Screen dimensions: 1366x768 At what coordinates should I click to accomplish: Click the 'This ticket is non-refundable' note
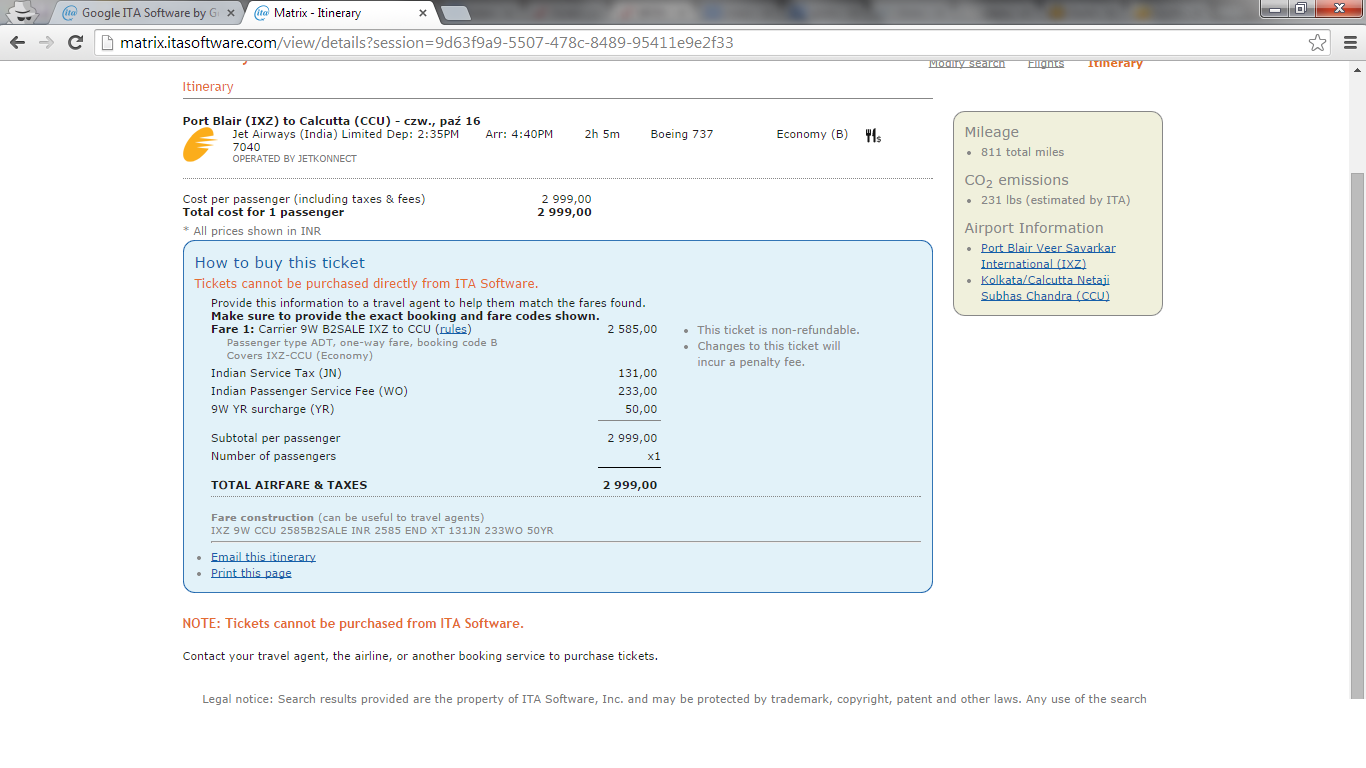(779, 330)
